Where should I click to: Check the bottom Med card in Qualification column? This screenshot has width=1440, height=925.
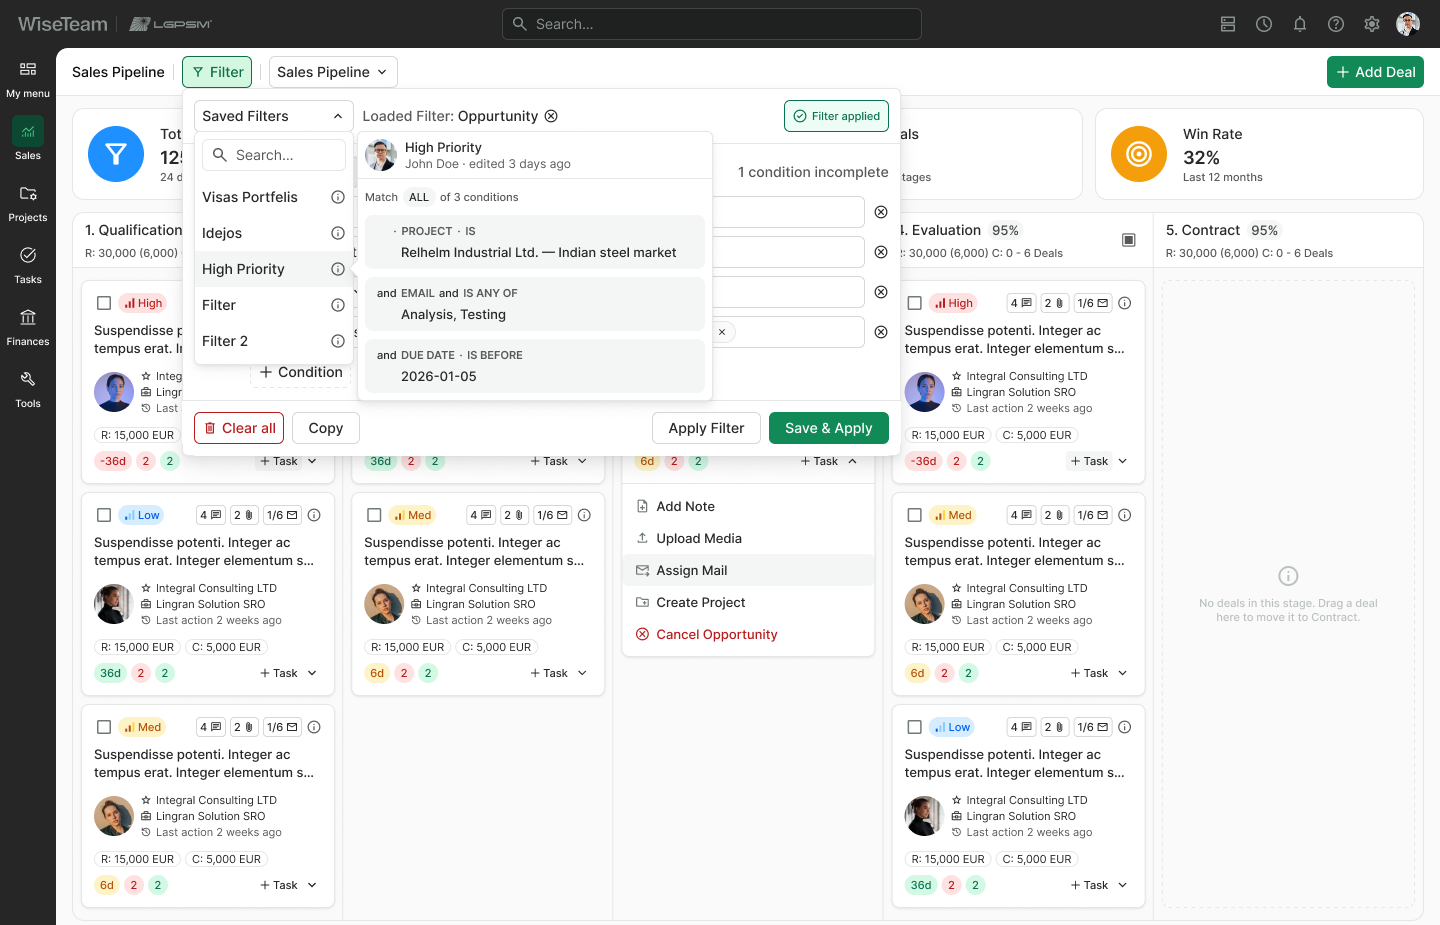tap(104, 727)
